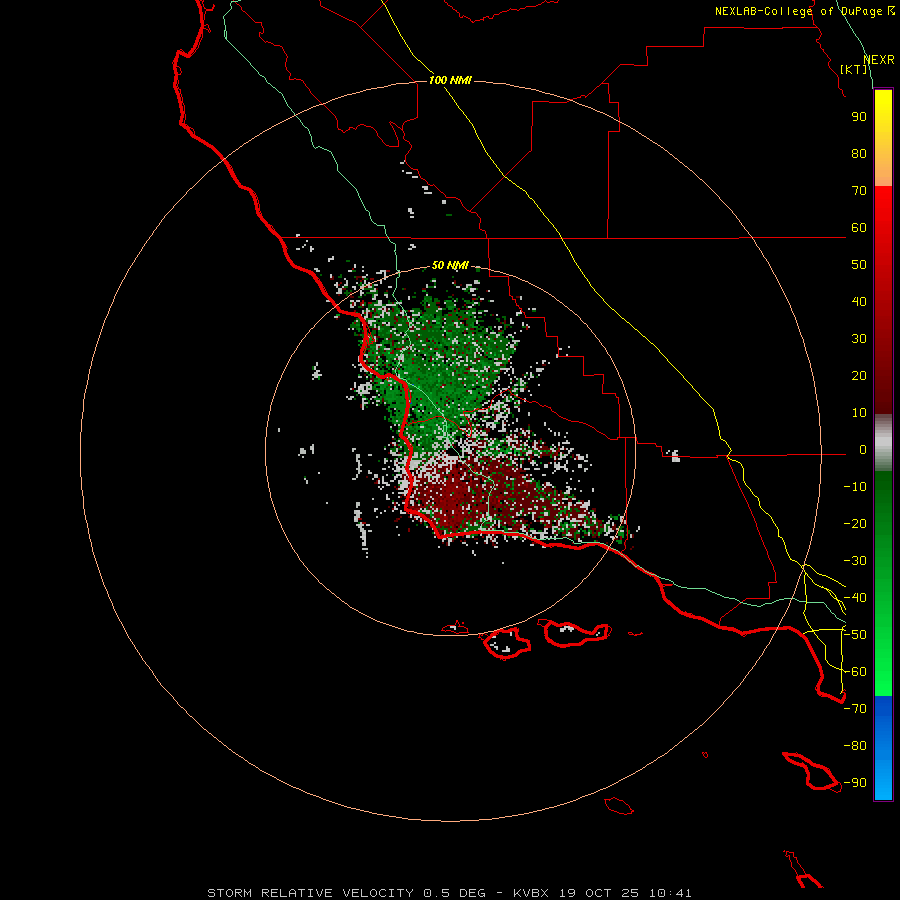
Task: Click the 20 value on the velocity scale
Action: [859, 376]
